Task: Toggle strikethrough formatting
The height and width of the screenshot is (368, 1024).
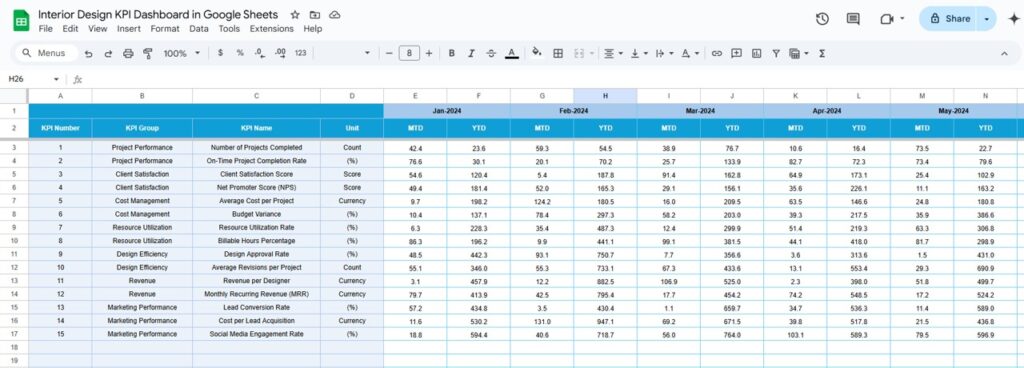Action: (491, 54)
